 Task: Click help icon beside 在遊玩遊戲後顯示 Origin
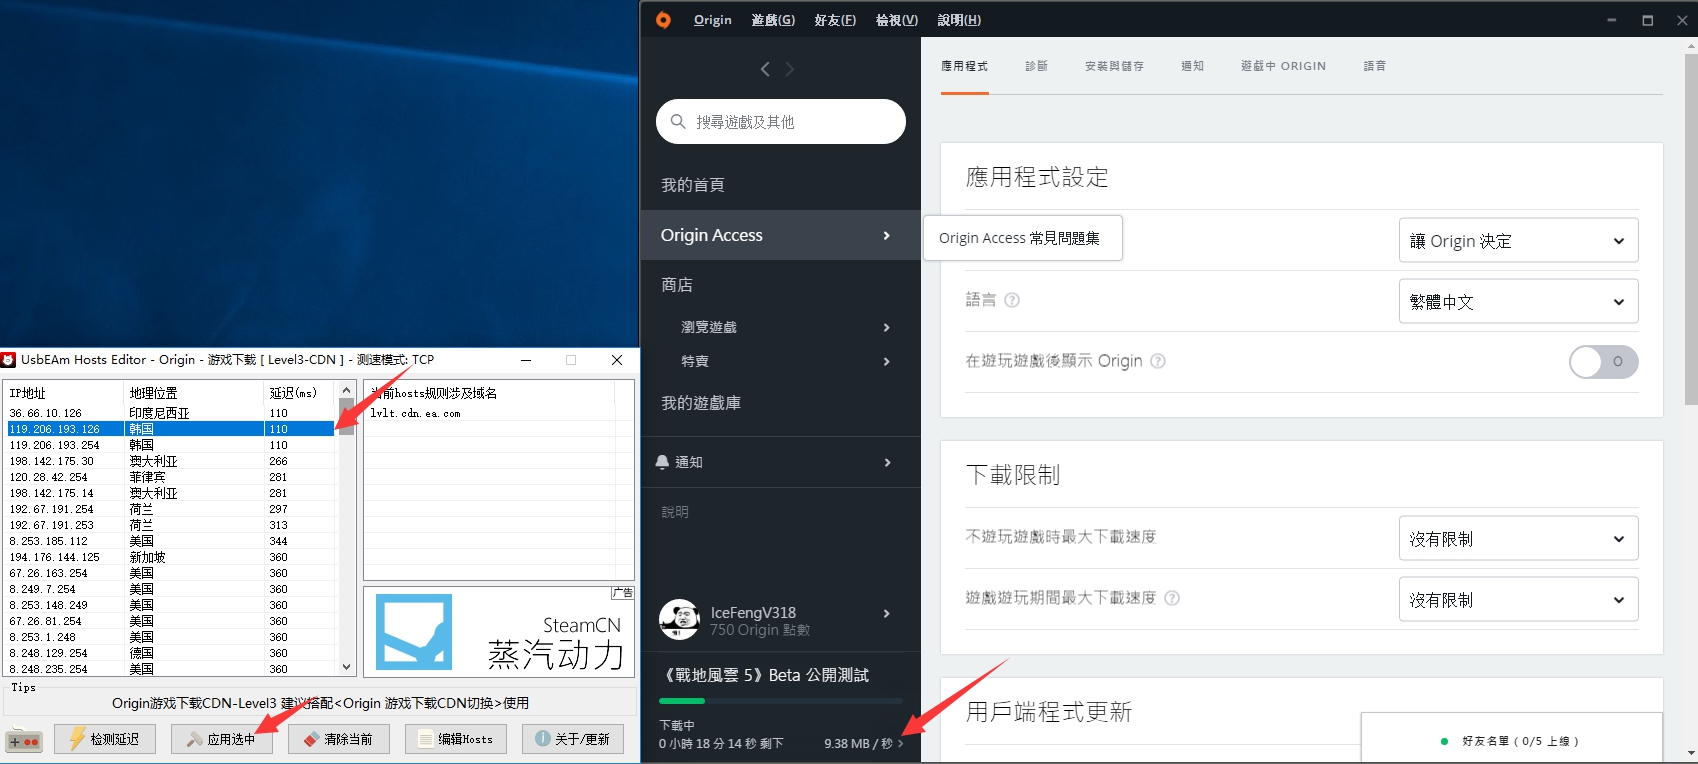[x=1158, y=361]
